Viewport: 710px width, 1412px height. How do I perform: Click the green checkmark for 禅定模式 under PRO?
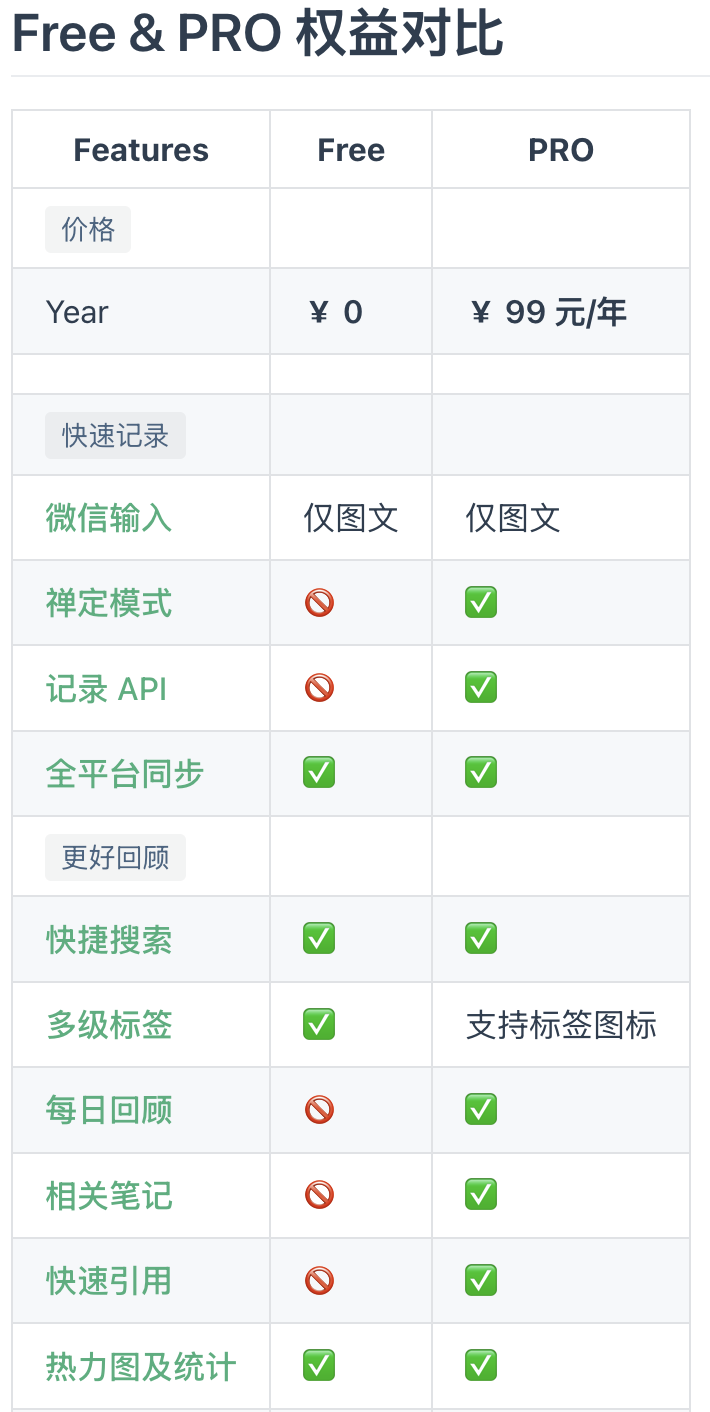(x=481, y=603)
